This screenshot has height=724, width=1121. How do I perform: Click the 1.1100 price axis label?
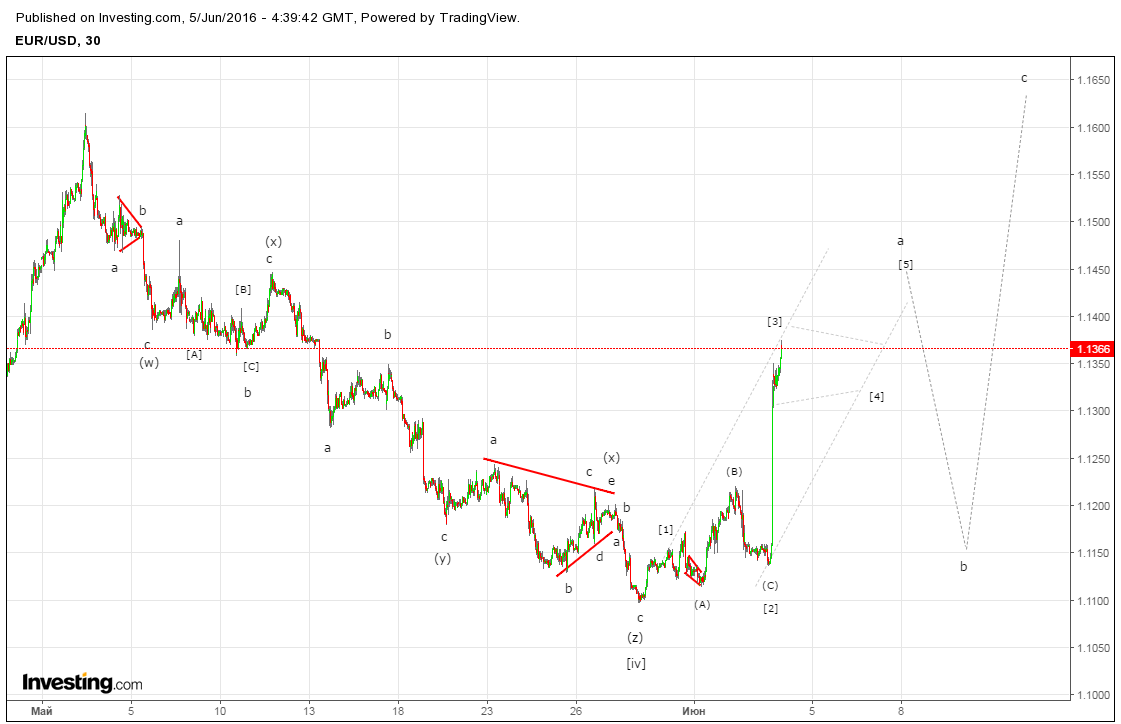coord(1094,601)
